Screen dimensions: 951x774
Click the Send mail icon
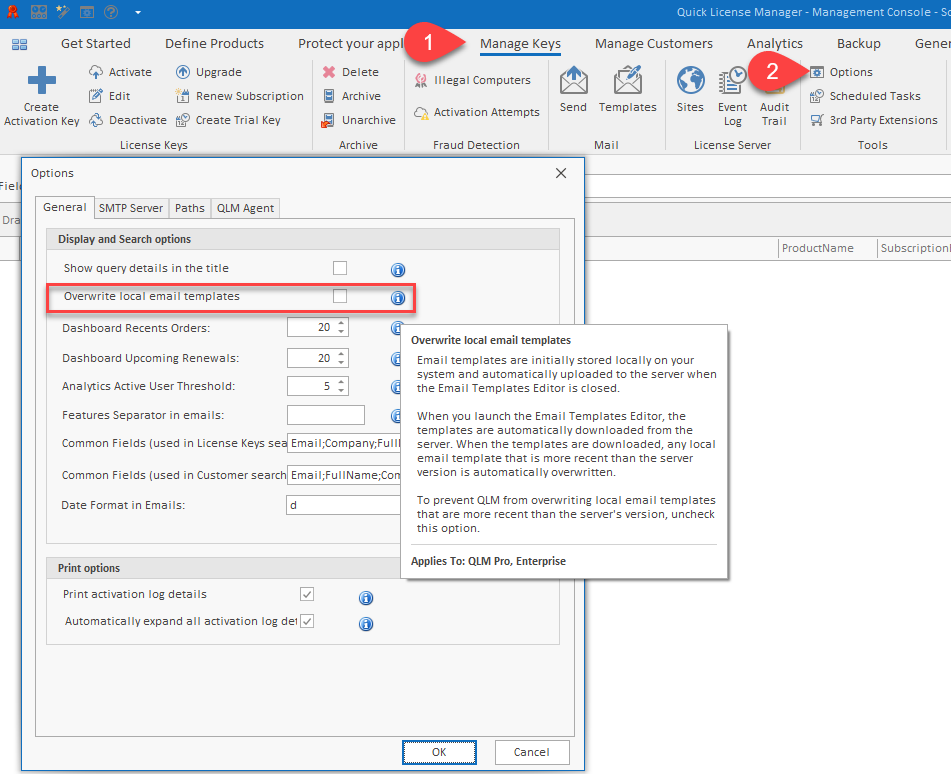click(x=573, y=80)
